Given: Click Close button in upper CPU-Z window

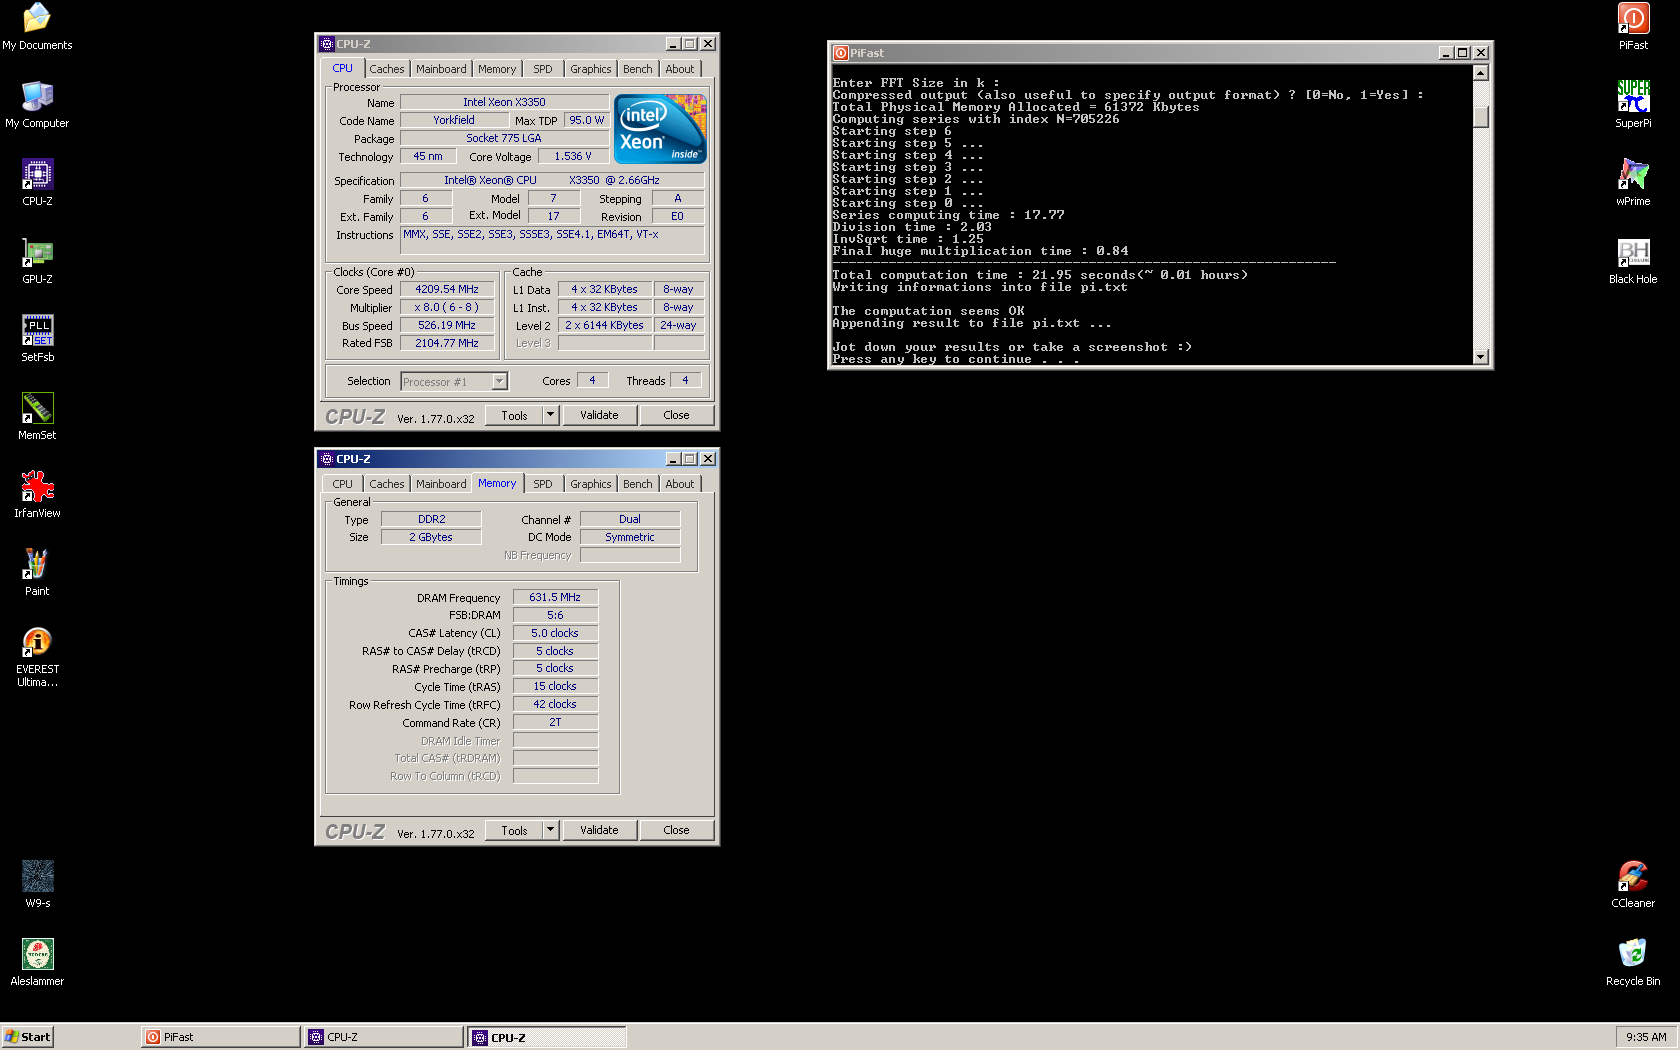Looking at the screenshot, I should [x=676, y=415].
